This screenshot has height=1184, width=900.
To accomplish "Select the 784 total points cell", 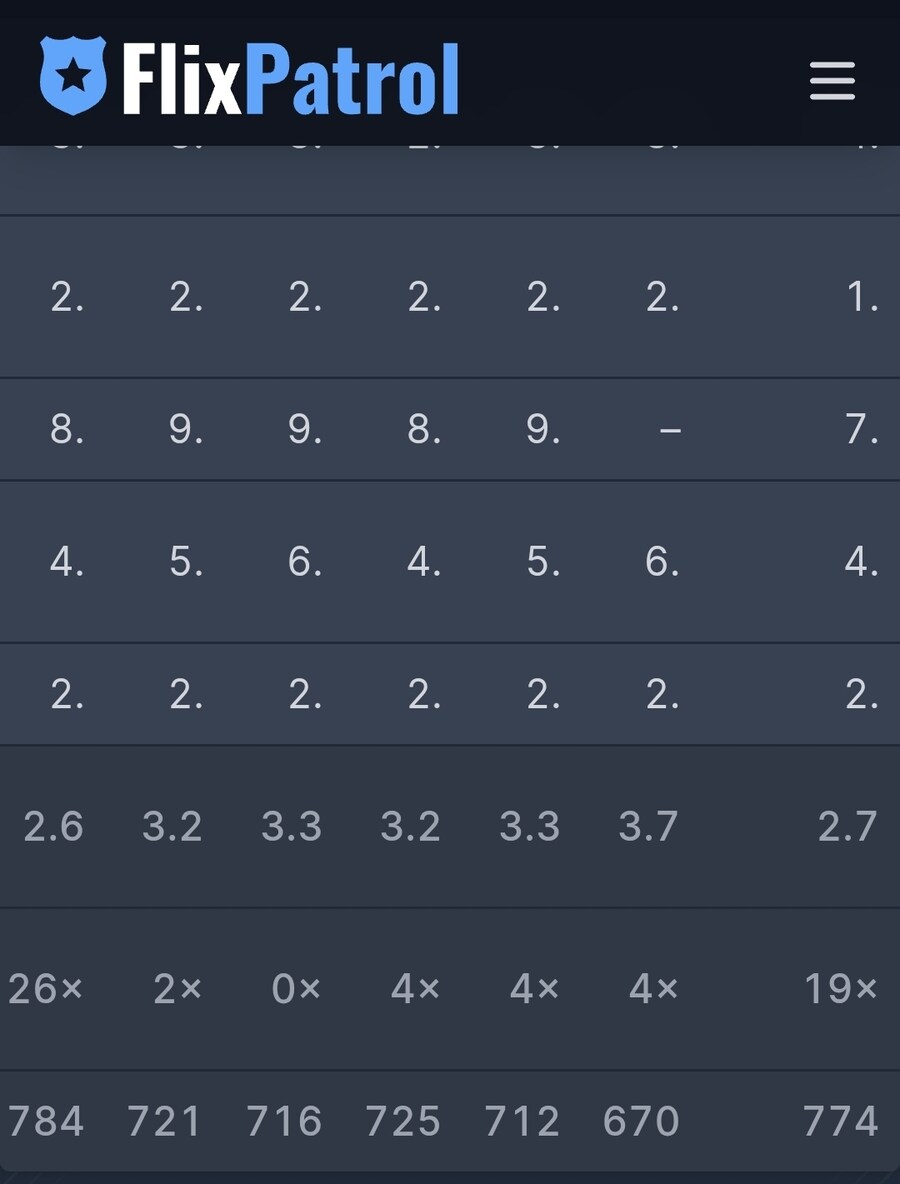I will [46, 1121].
